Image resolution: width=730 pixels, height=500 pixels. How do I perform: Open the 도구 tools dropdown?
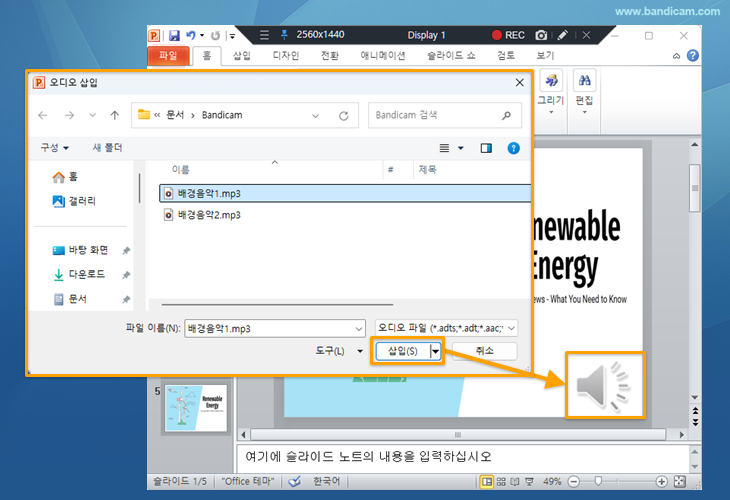click(339, 351)
